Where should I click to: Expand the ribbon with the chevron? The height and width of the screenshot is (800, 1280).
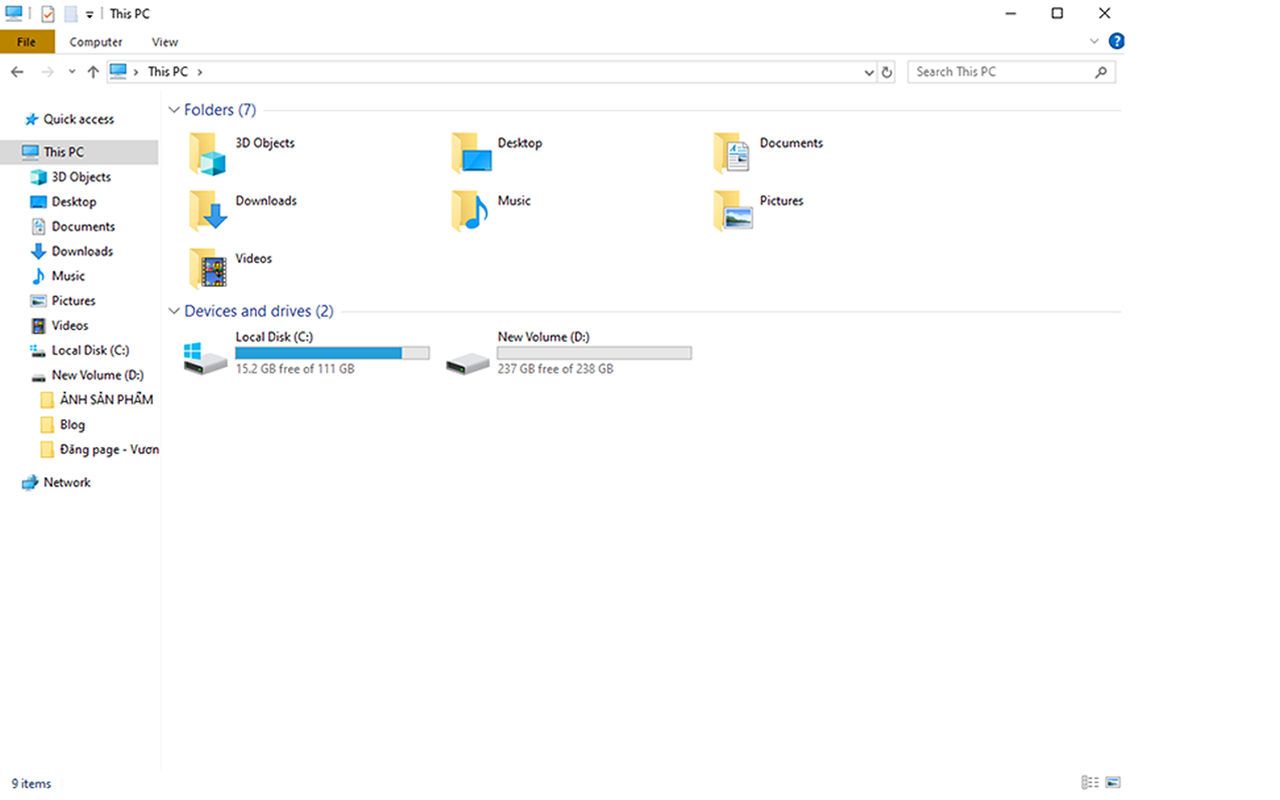[1094, 41]
